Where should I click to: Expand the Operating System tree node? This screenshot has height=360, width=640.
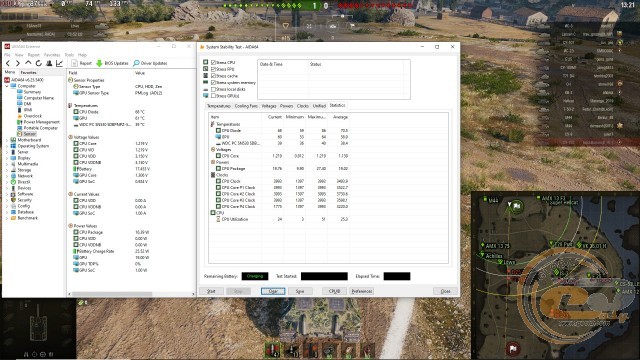(x=7, y=146)
